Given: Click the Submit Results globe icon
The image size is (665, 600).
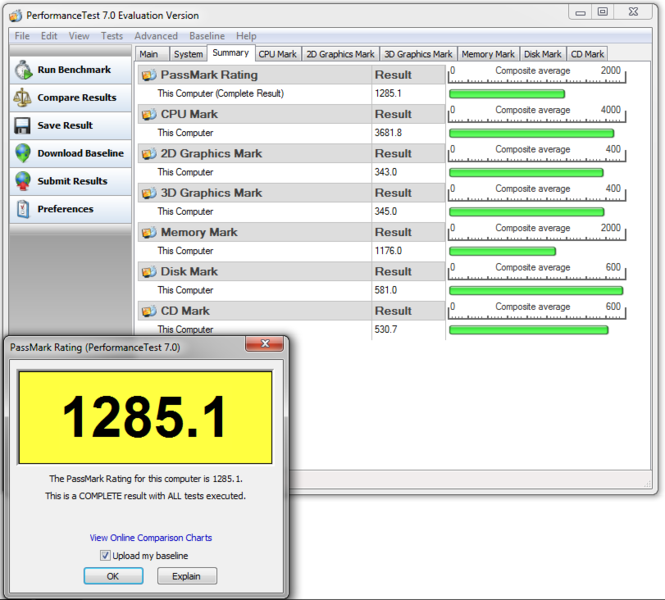Looking at the screenshot, I should (23, 181).
